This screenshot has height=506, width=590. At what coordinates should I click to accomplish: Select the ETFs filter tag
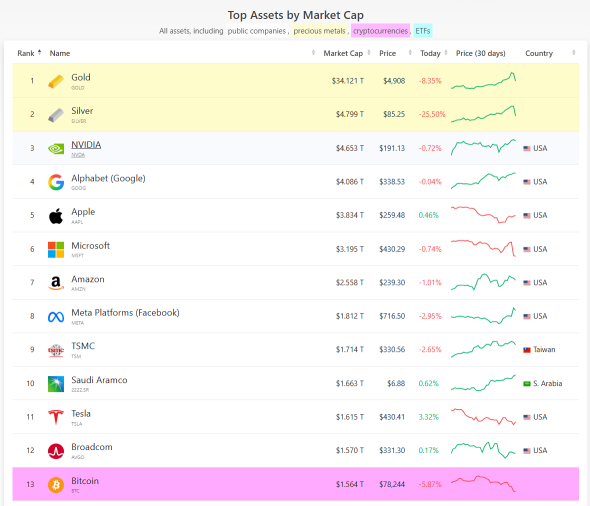coord(423,31)
